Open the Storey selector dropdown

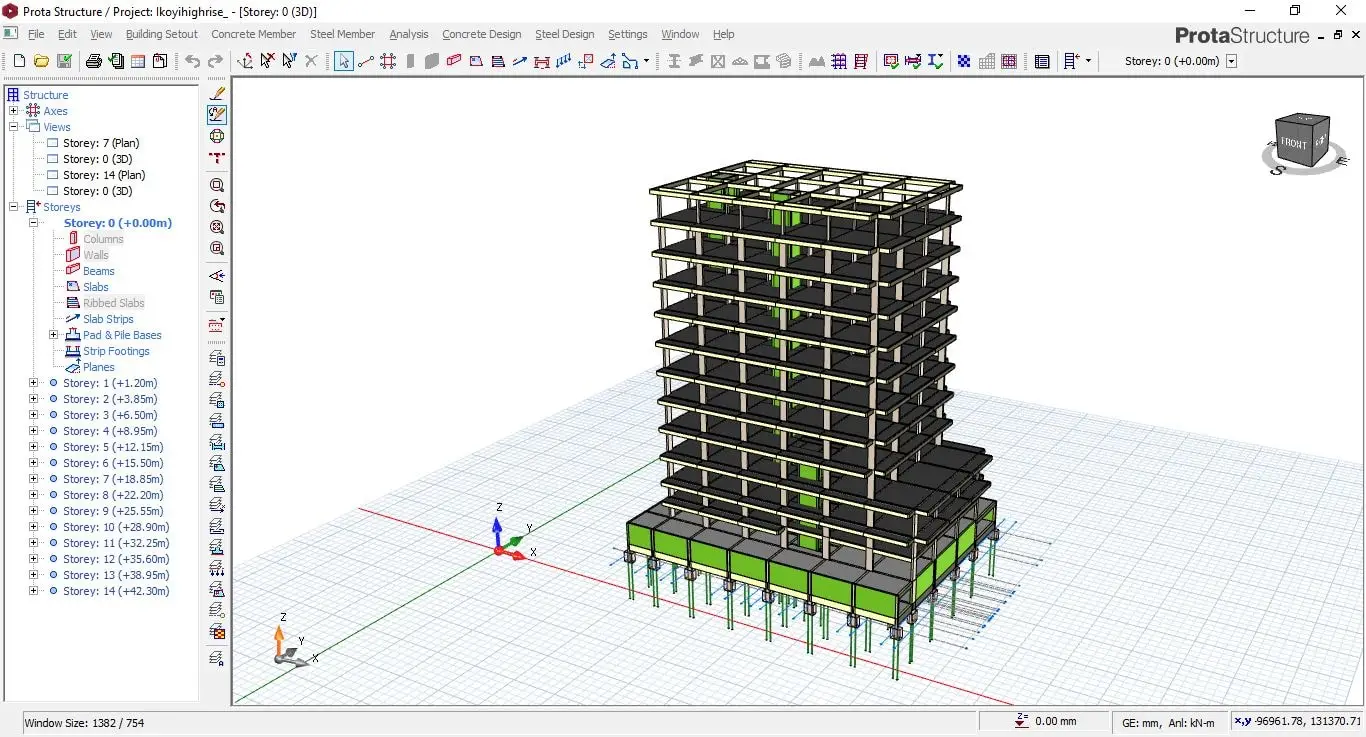click(1231, 61)
